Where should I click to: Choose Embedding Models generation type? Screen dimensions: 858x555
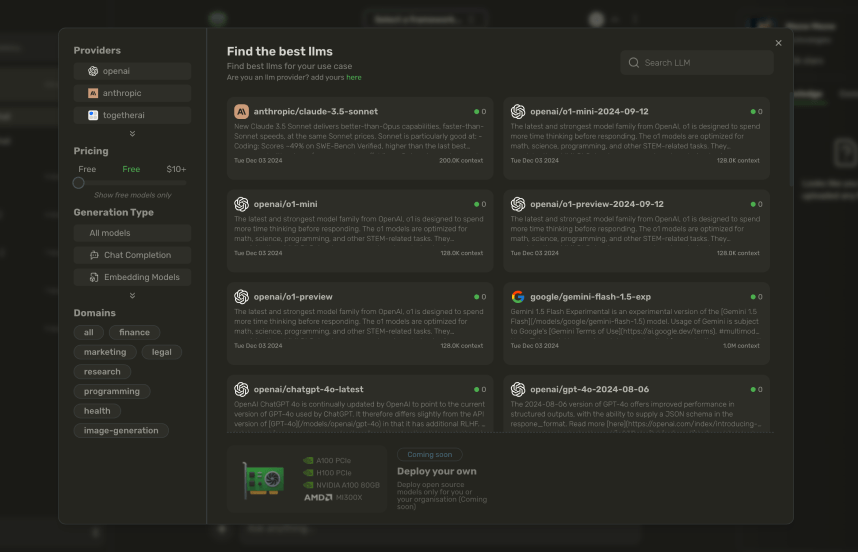click(x=132, y=278)
